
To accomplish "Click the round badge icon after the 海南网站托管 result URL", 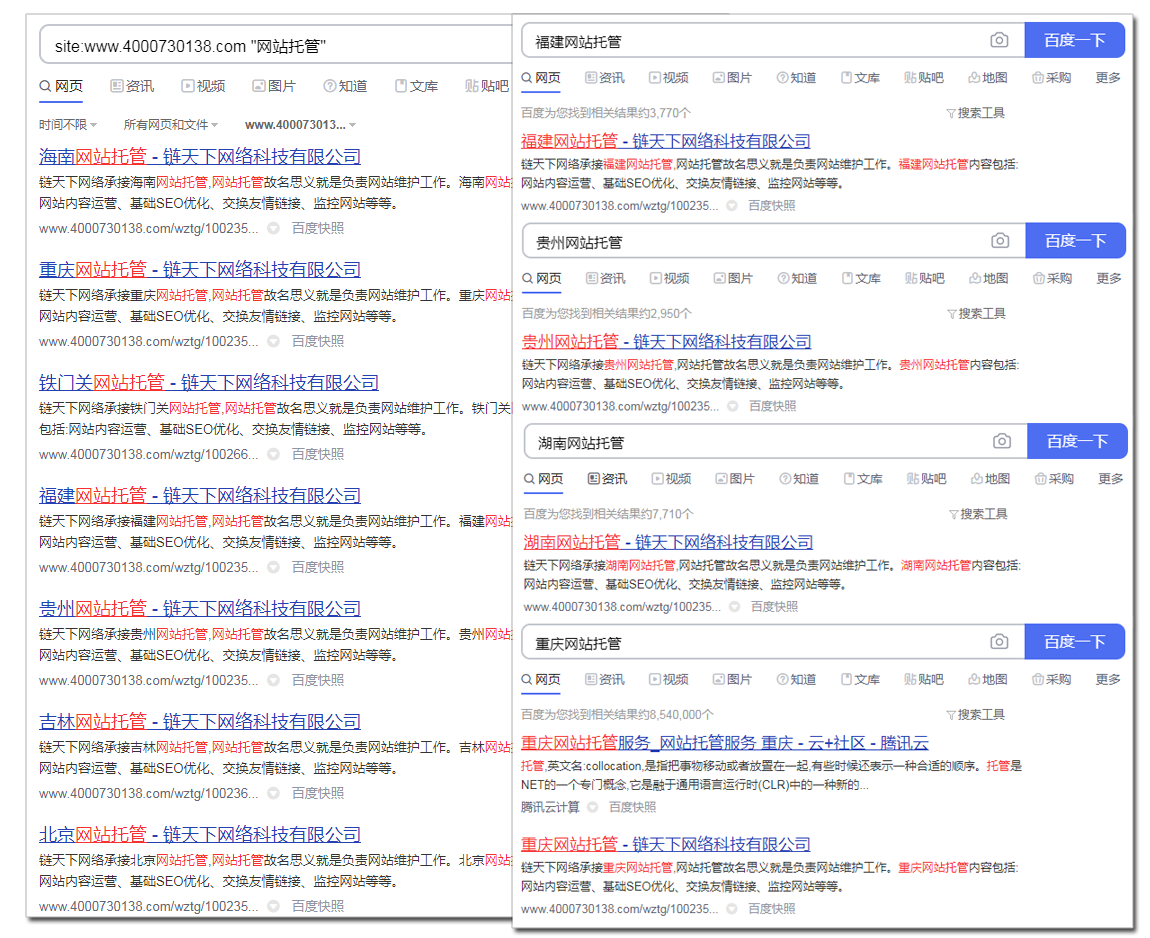I will click(x=274, y=228).
